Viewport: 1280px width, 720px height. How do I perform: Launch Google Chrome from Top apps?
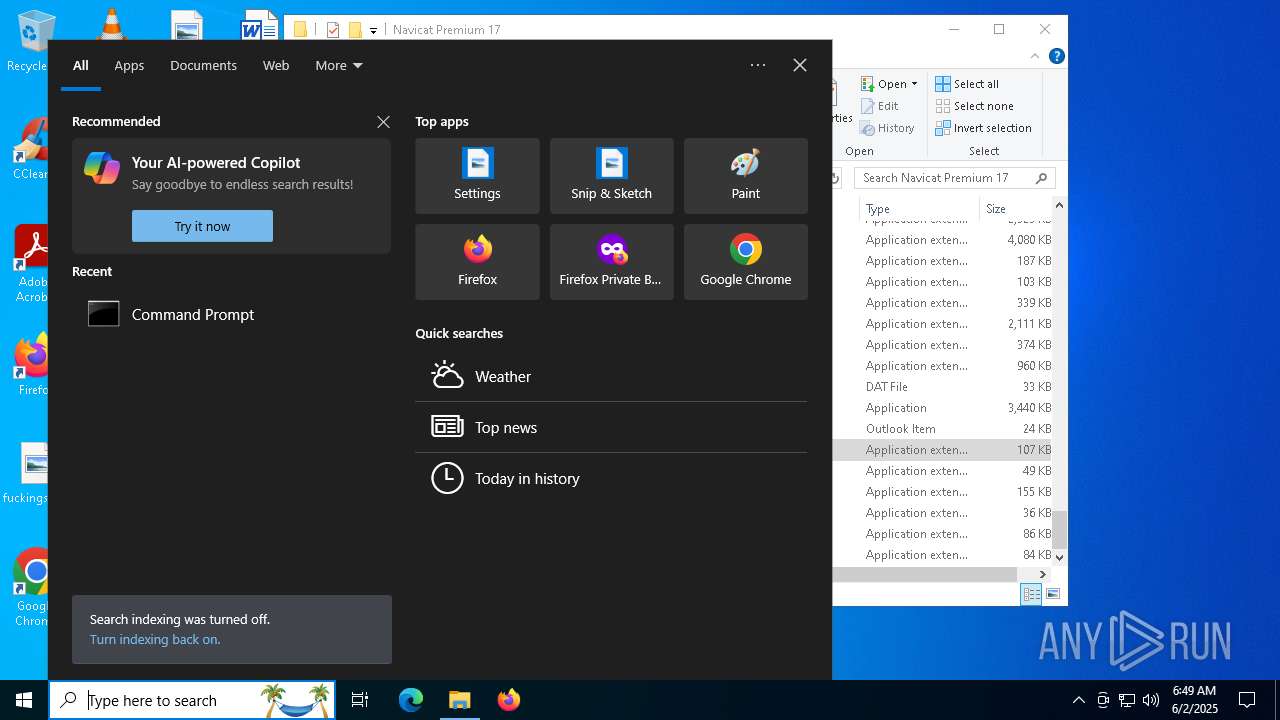(x=745, y=262)
